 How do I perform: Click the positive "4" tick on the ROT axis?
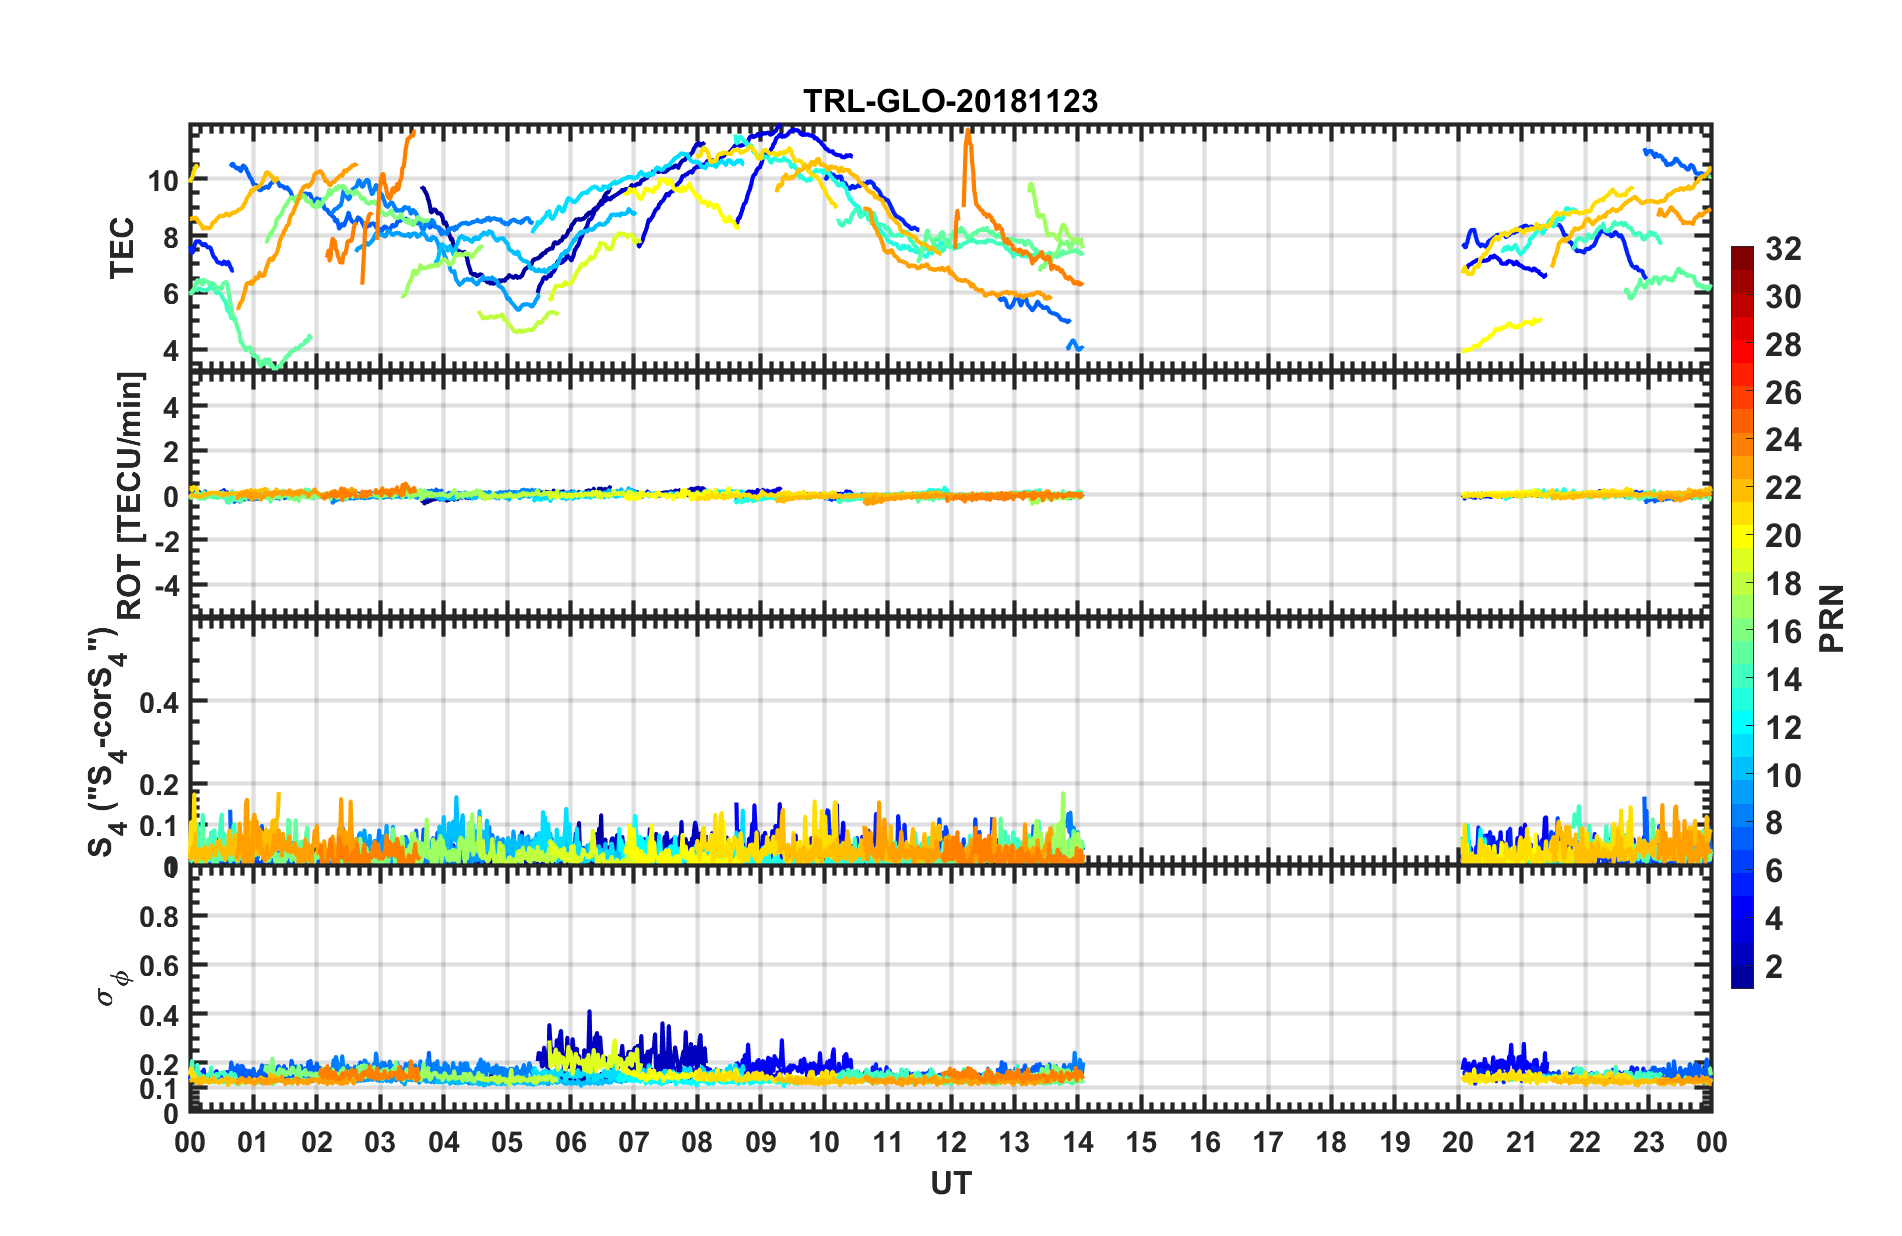171,408
